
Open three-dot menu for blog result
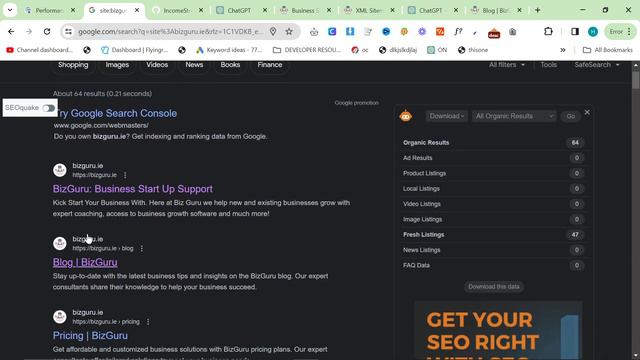pos(142,248)
